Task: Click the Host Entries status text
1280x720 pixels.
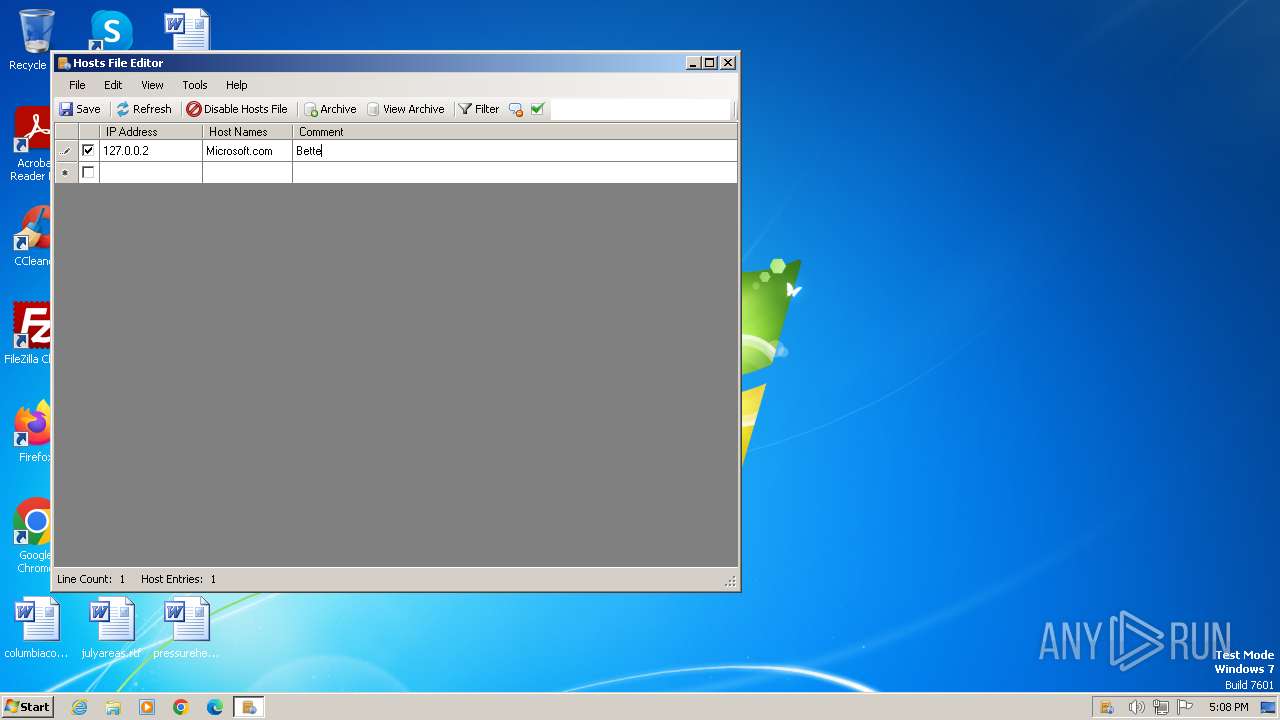Action: click(x=178, y=579)
